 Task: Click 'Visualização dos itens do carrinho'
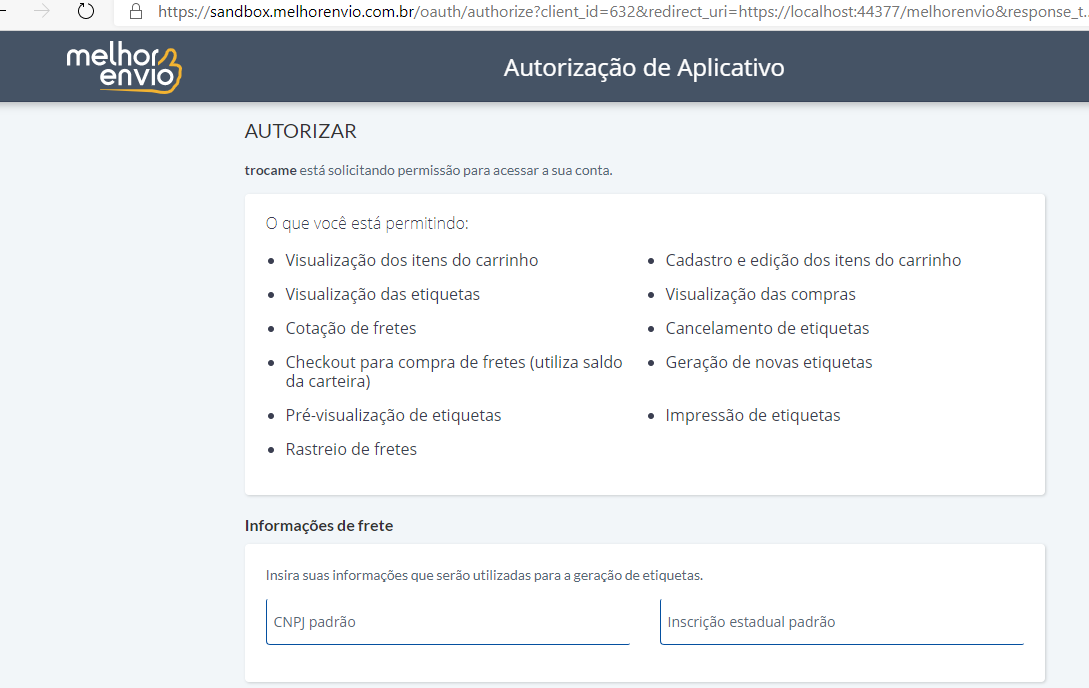(x=412, y=260)
